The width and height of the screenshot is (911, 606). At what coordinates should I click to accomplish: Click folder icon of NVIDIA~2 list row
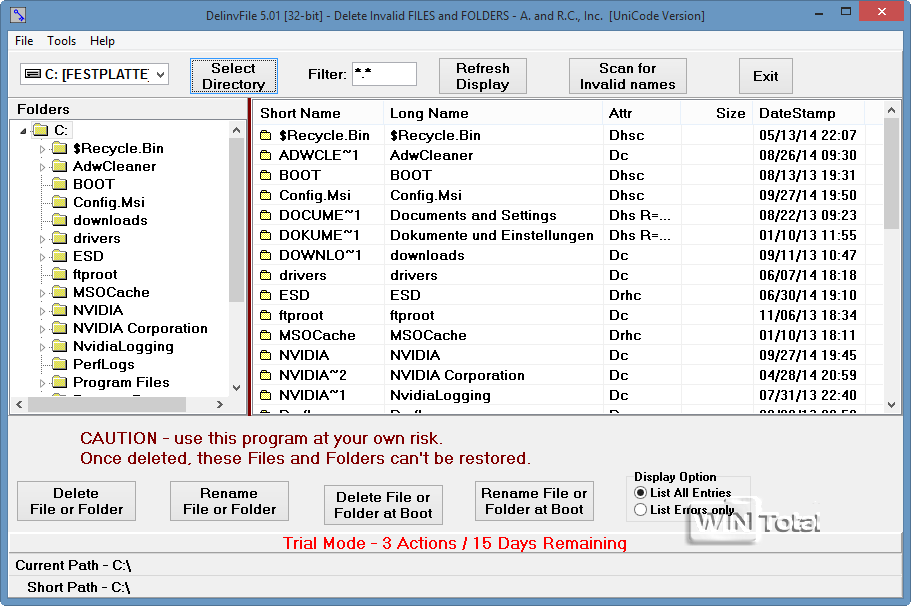[266, 375]
